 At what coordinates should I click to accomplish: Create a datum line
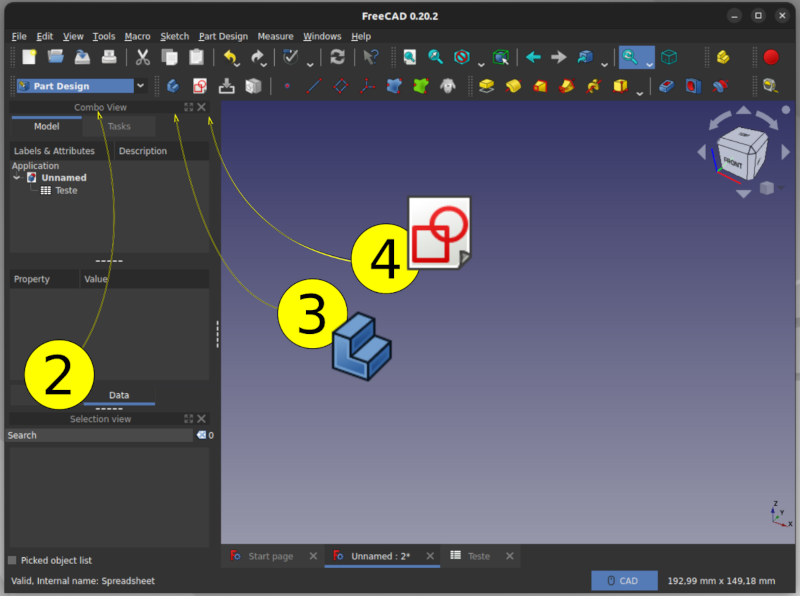[314, 86]
